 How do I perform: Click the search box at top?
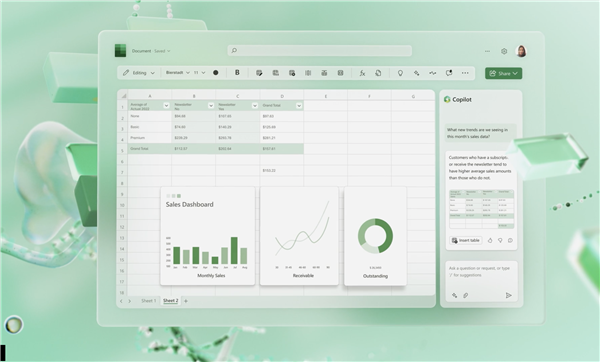point(320,51)
